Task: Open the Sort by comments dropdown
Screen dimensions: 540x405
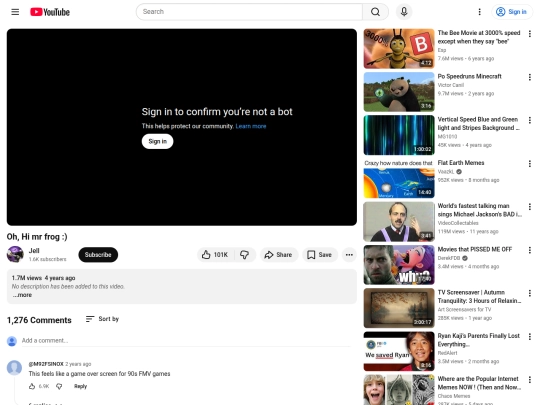Action: (x=102, y=319)
